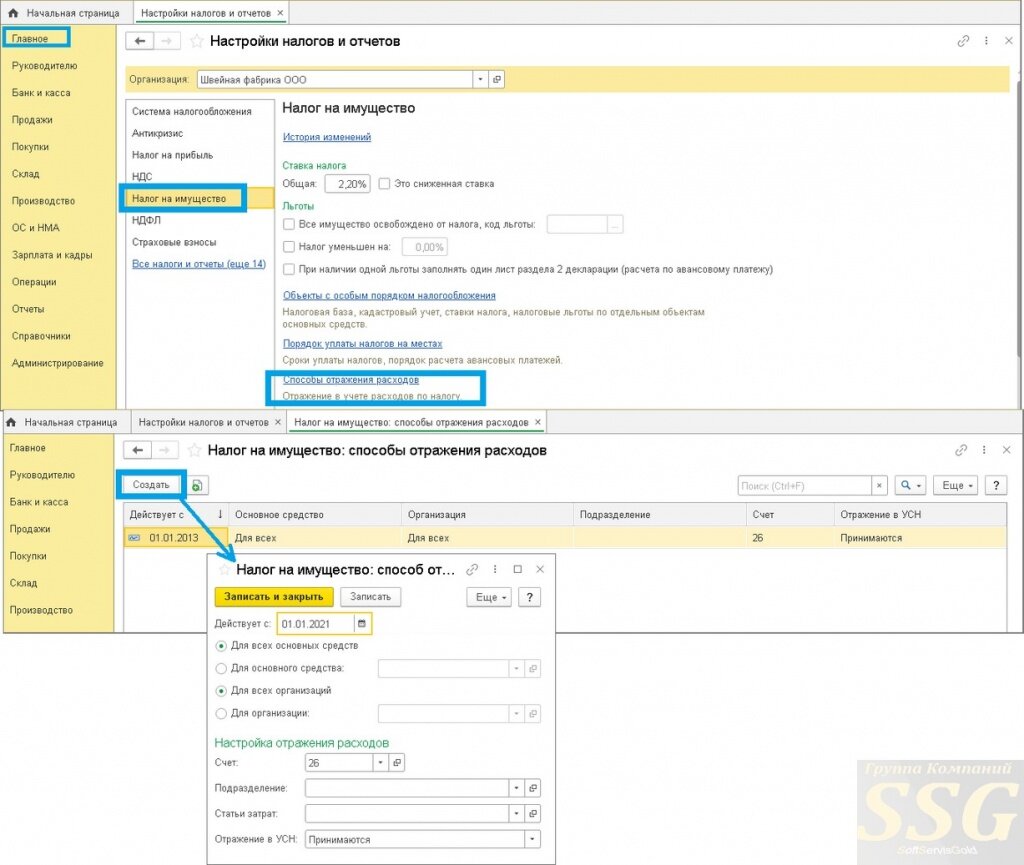The width and height of the screenshot is (1024, 865).
Task: Open the three-dot menu in the dialog title bar
Action: pyautogui.click(x=495, y=569)
